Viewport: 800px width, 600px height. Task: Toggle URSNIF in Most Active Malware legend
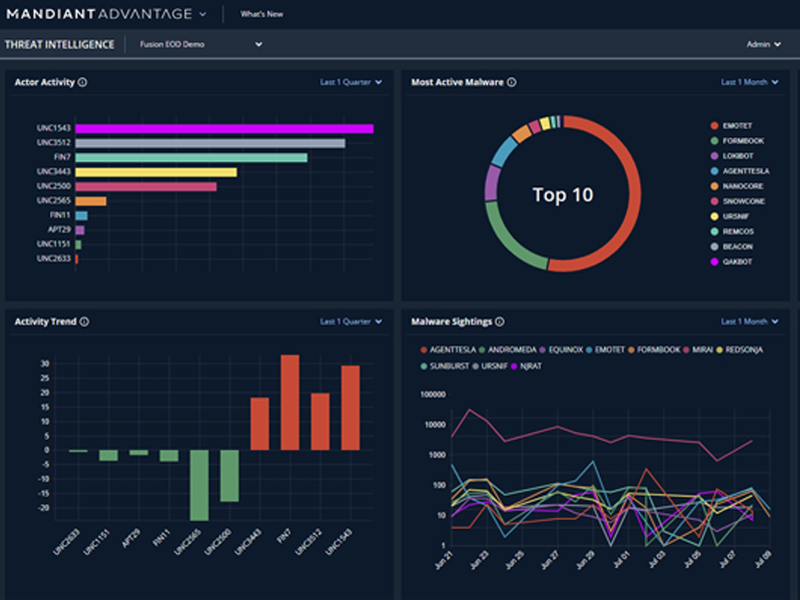coord(730,216)
